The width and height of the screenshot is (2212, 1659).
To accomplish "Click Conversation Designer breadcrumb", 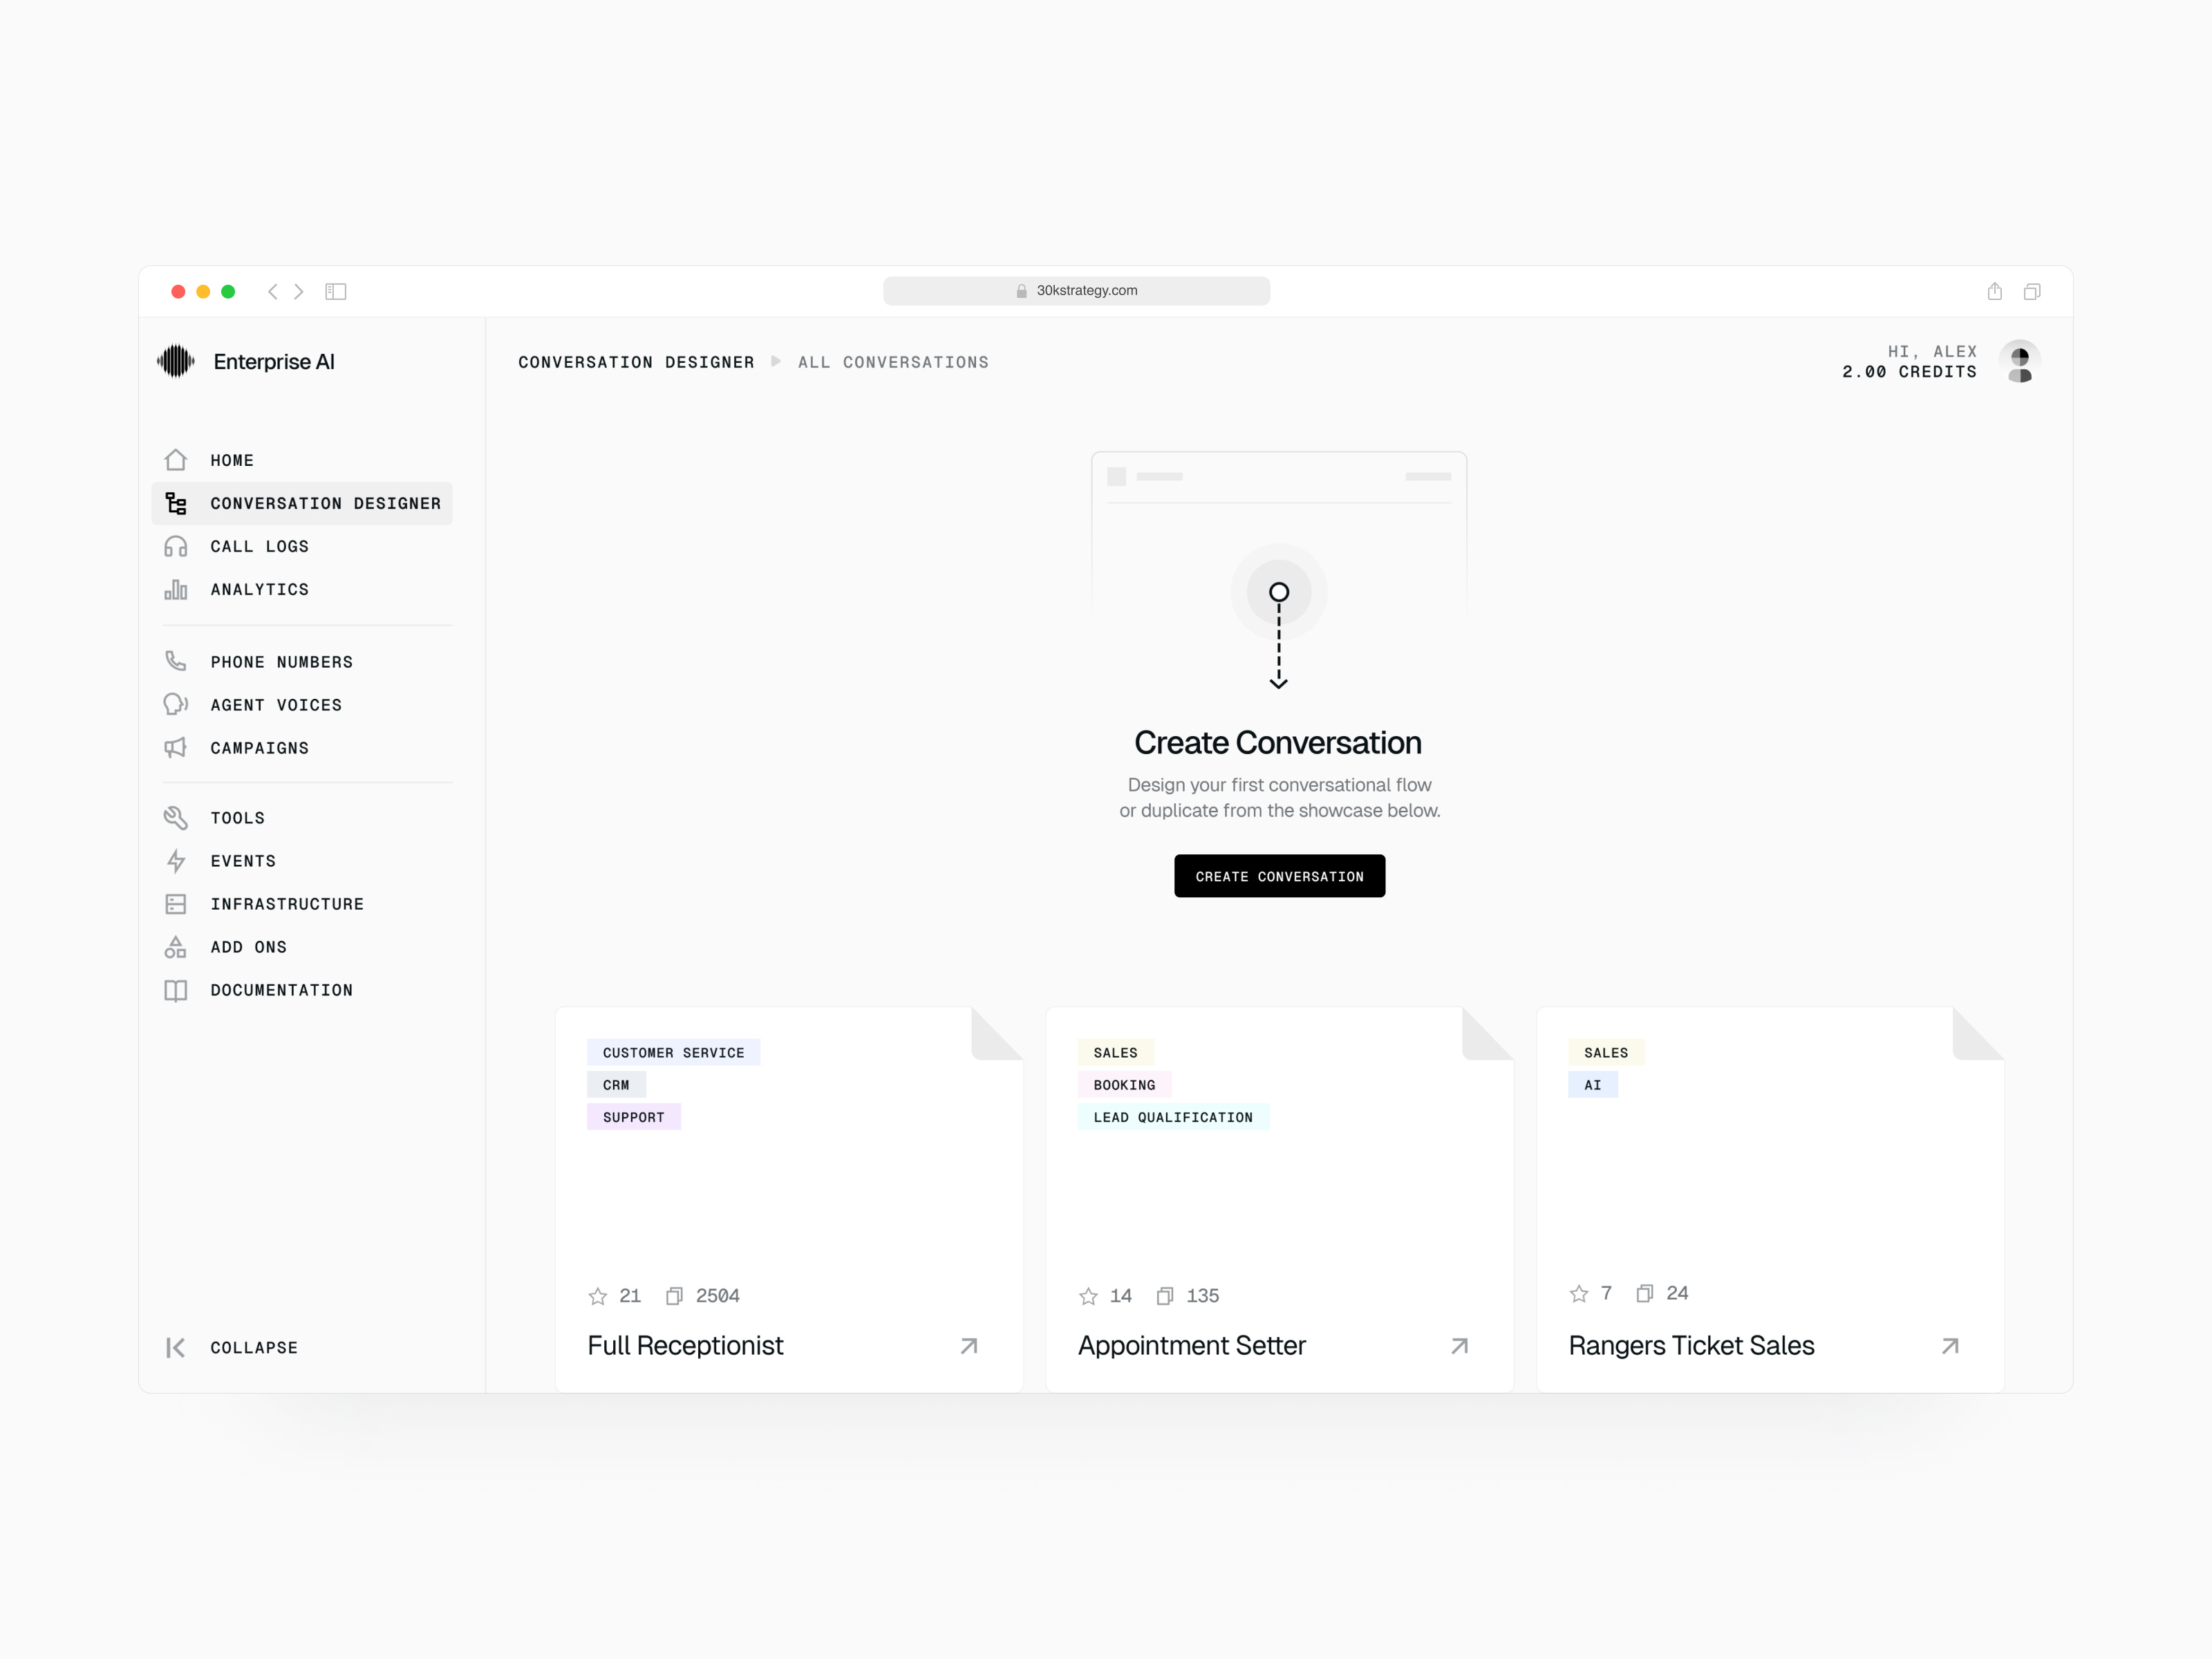I will (636, 362).
